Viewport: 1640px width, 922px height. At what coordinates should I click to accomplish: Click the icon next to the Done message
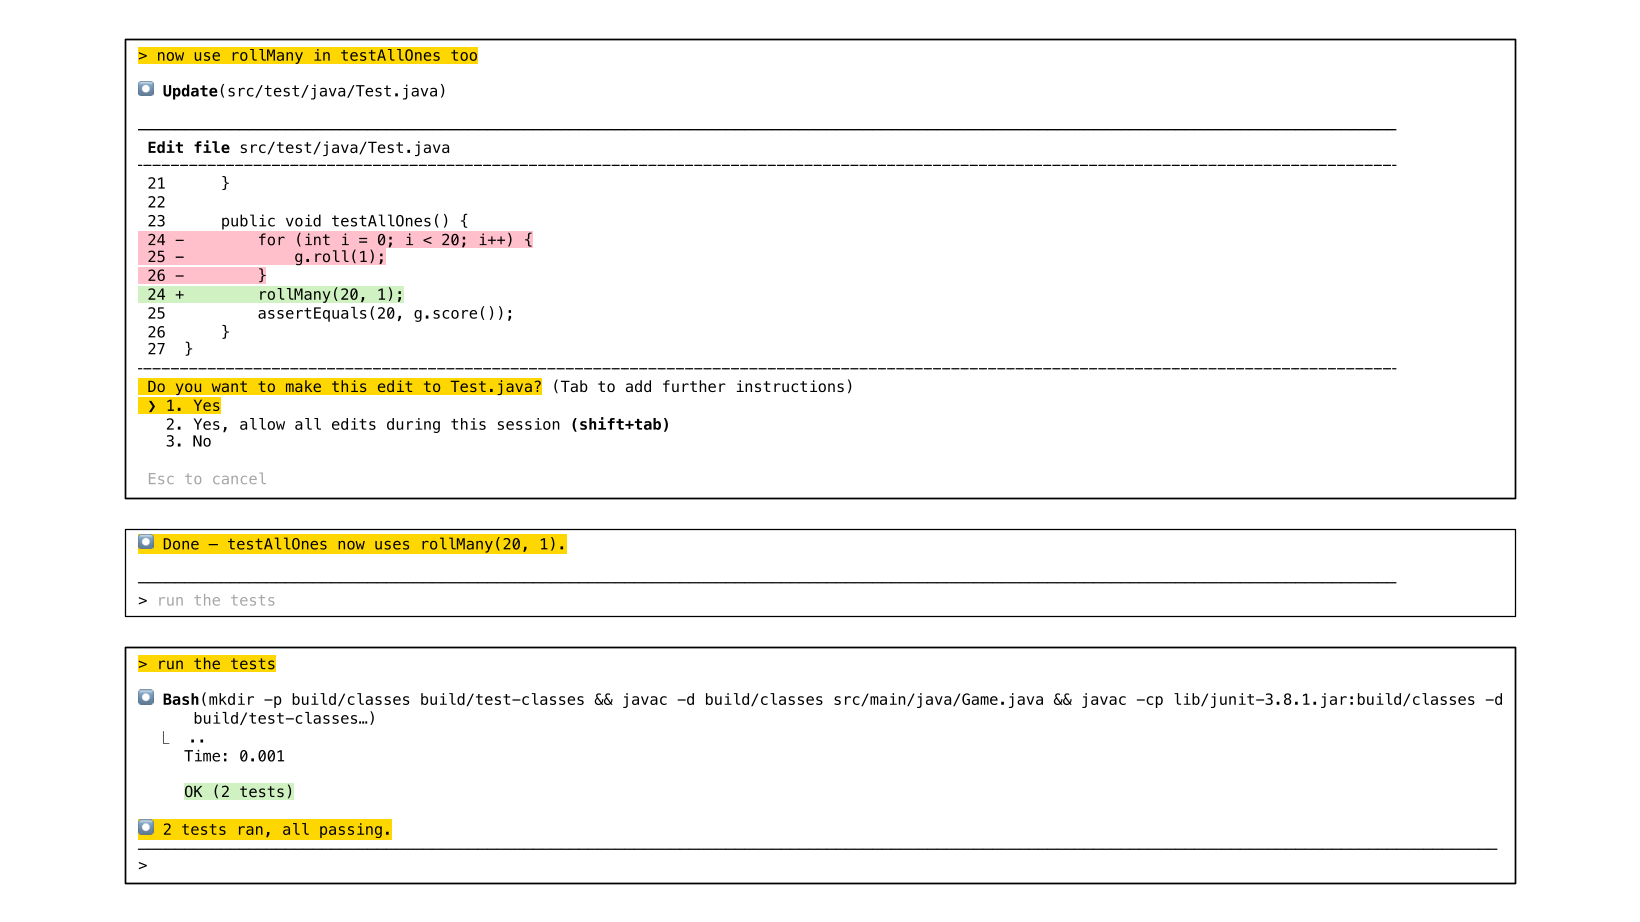[146, 543]
